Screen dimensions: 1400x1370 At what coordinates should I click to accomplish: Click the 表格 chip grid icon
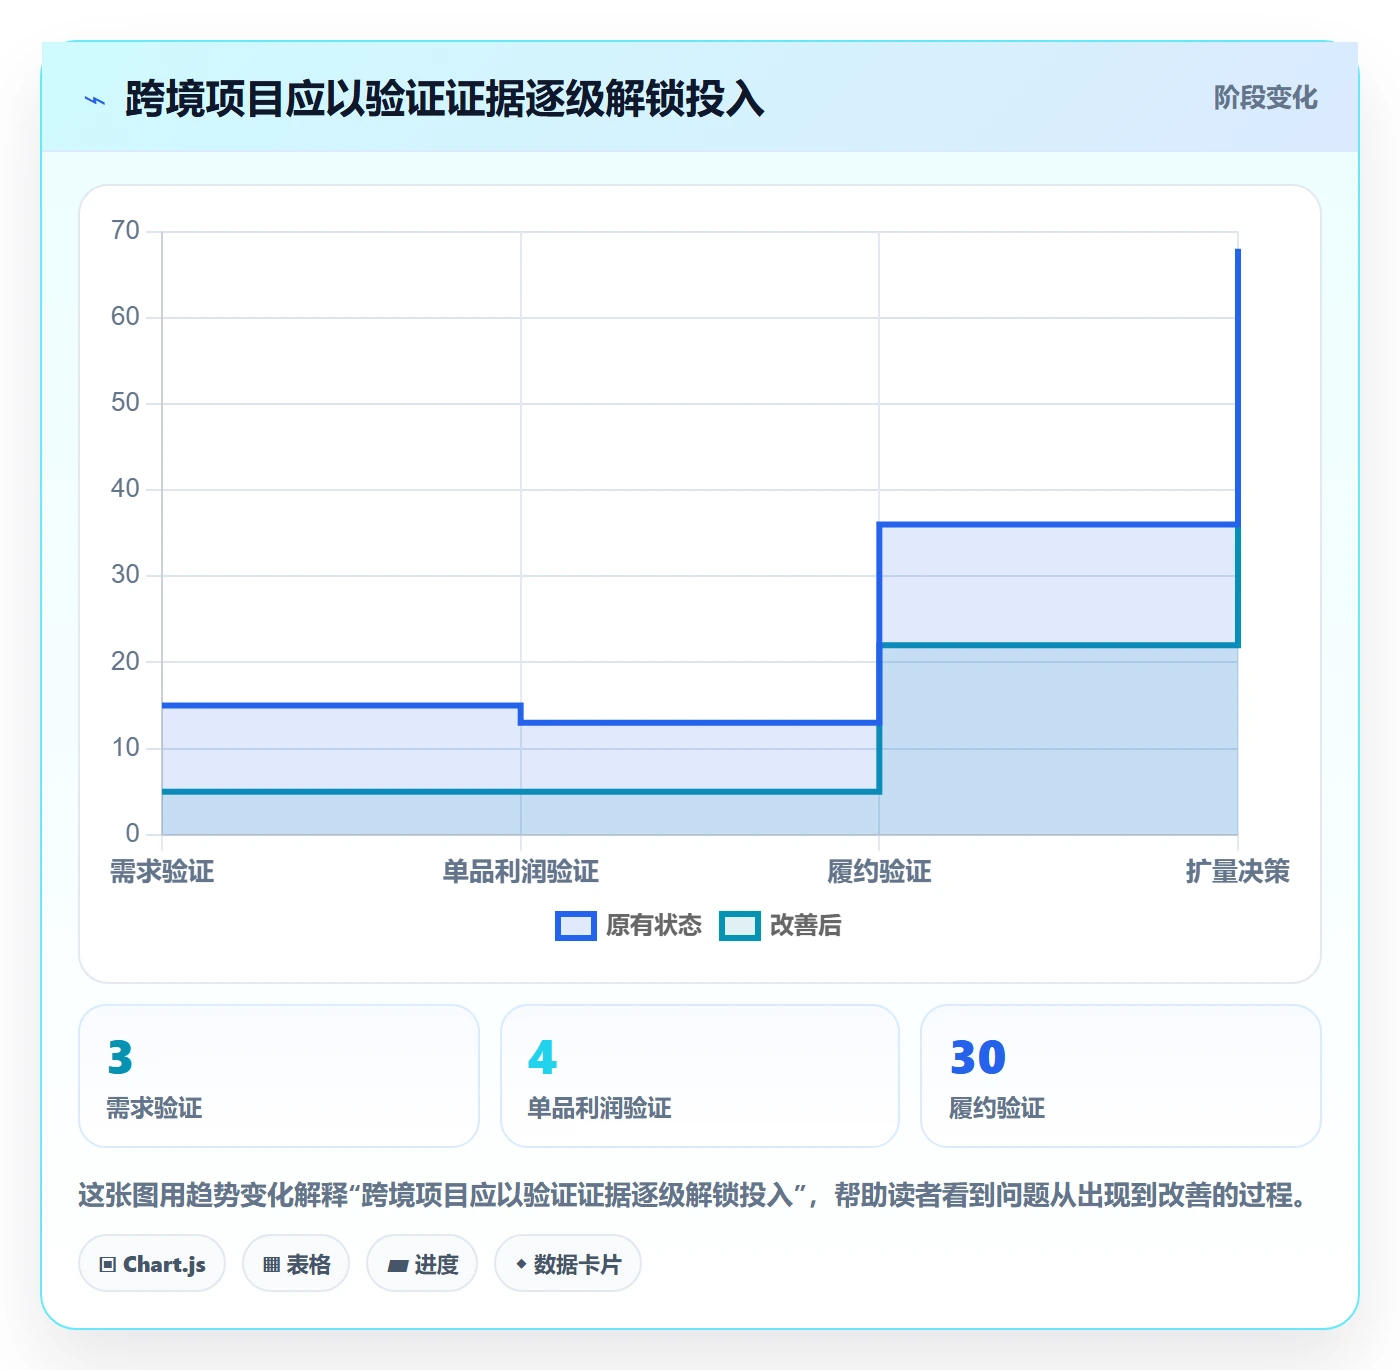271,1265
